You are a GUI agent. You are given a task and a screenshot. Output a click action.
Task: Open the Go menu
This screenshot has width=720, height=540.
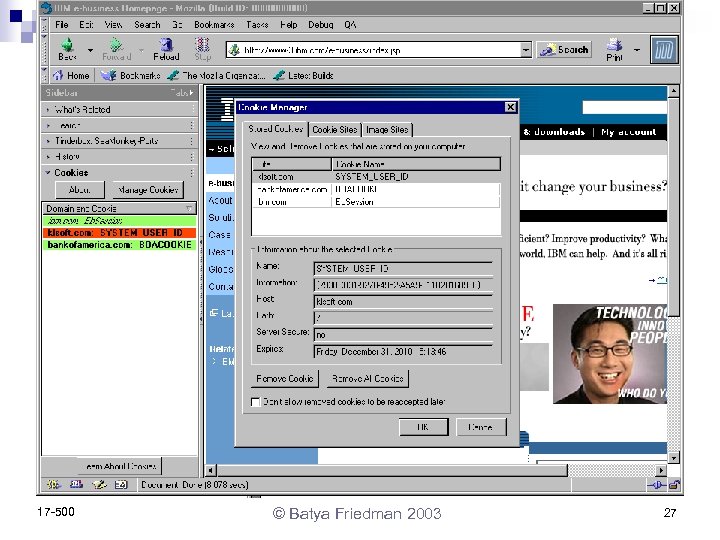(x=177, y=25)
